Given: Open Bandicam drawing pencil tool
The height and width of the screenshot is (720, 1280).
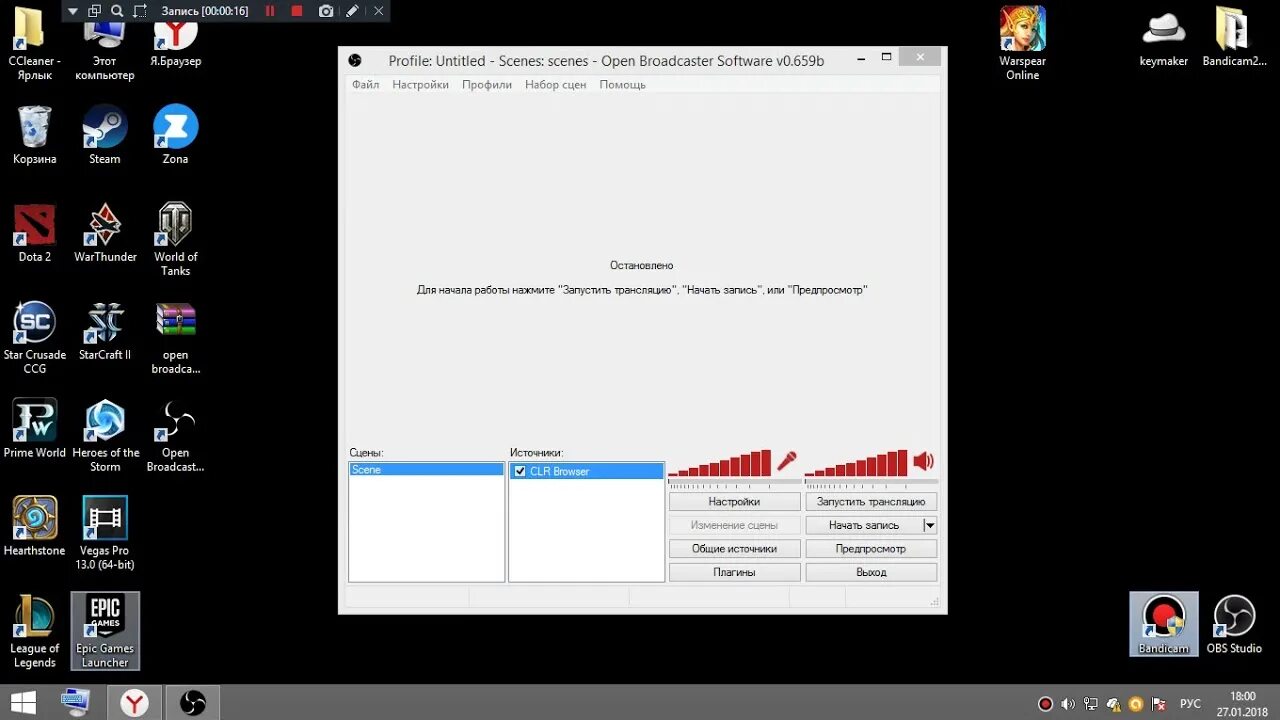Looking at the screenshot, I should pyautogui.click(x=352, y=11).
